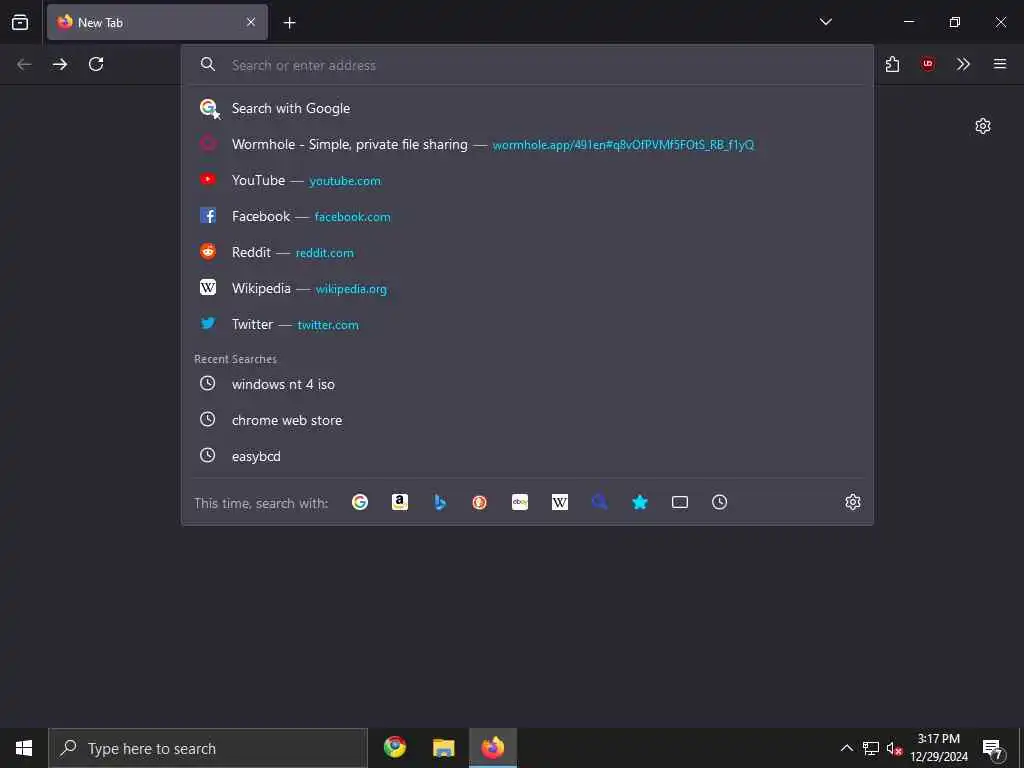Open the Extensions puzzle icon

tap(892, 64)
